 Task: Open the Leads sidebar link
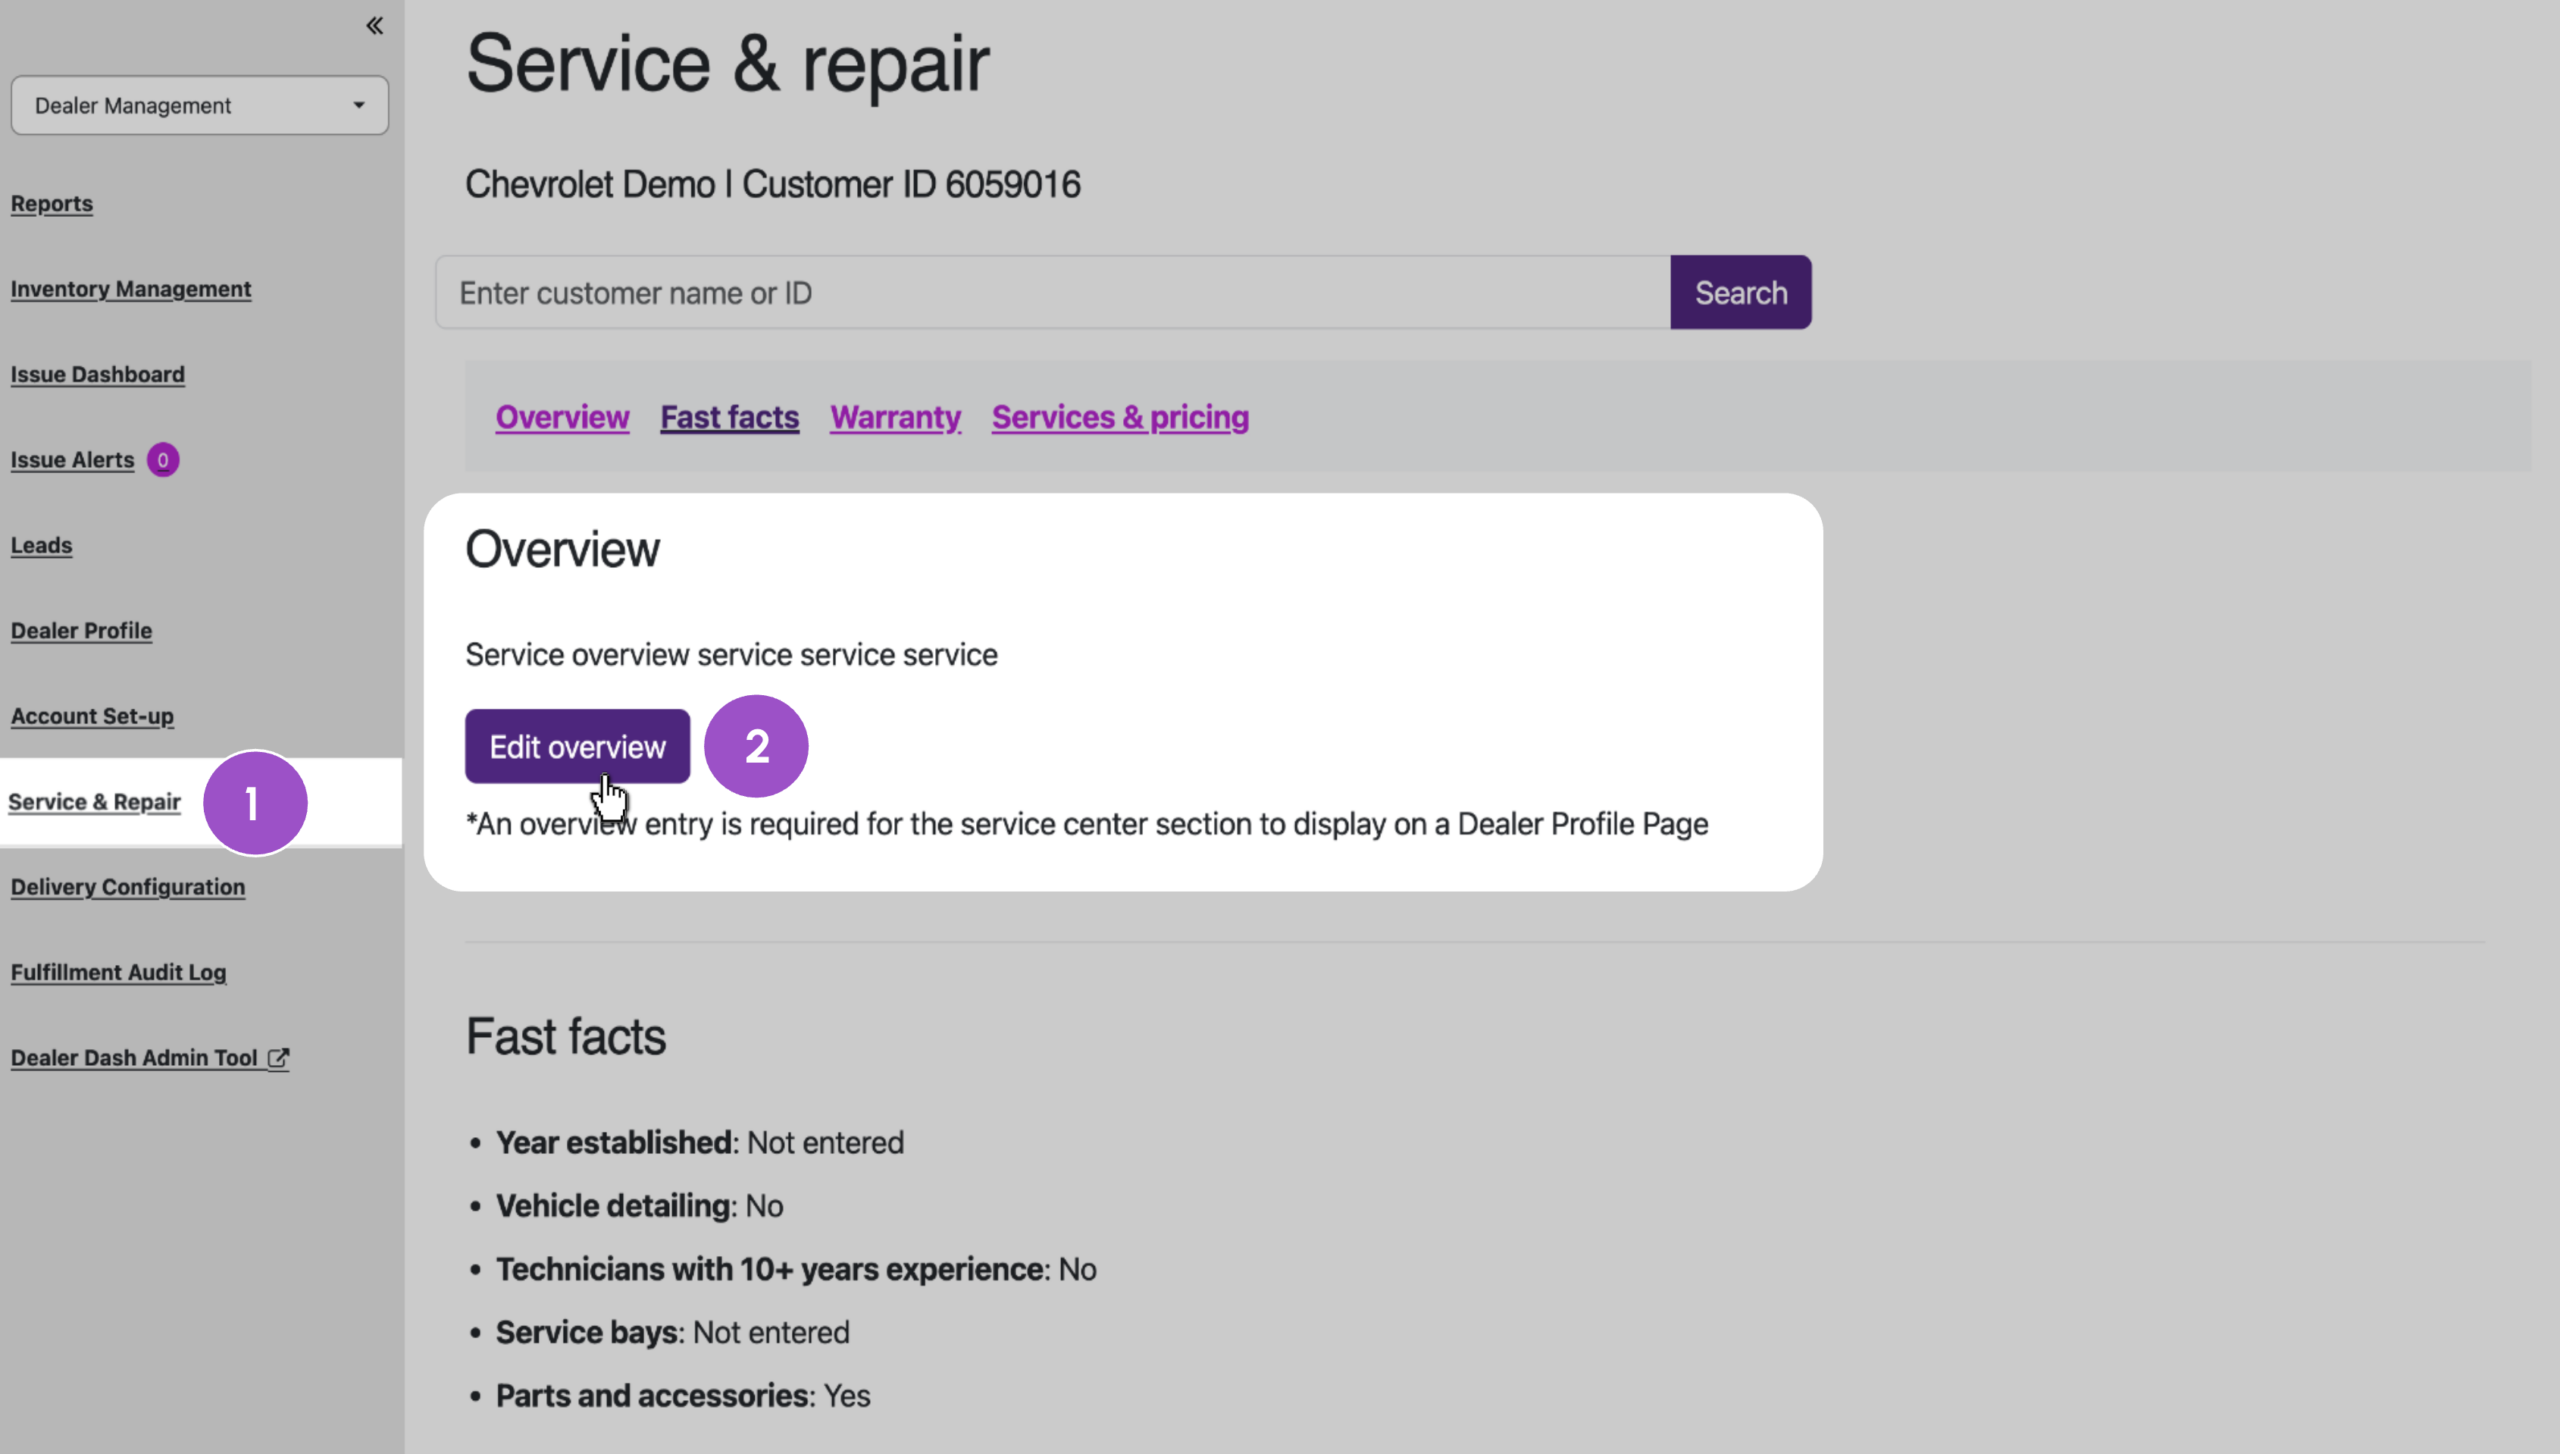point(42,545)
